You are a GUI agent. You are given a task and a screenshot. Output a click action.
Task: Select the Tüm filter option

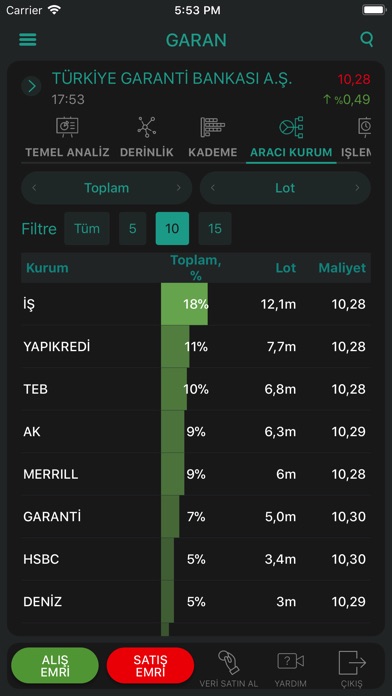coord(87,229)
